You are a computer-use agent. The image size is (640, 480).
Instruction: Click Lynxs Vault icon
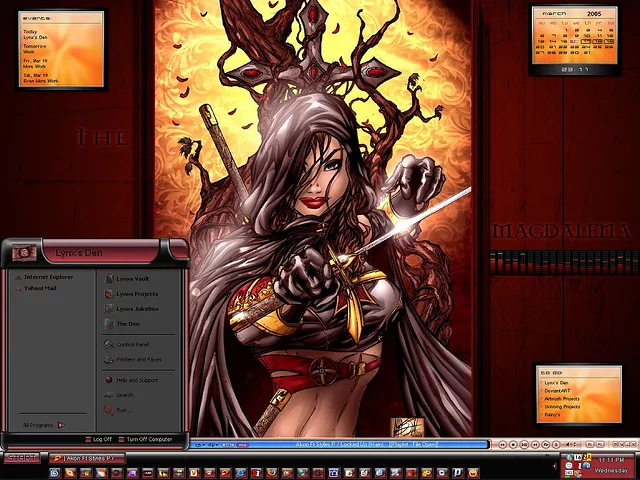pyautogui.click(x=109, y=279)
